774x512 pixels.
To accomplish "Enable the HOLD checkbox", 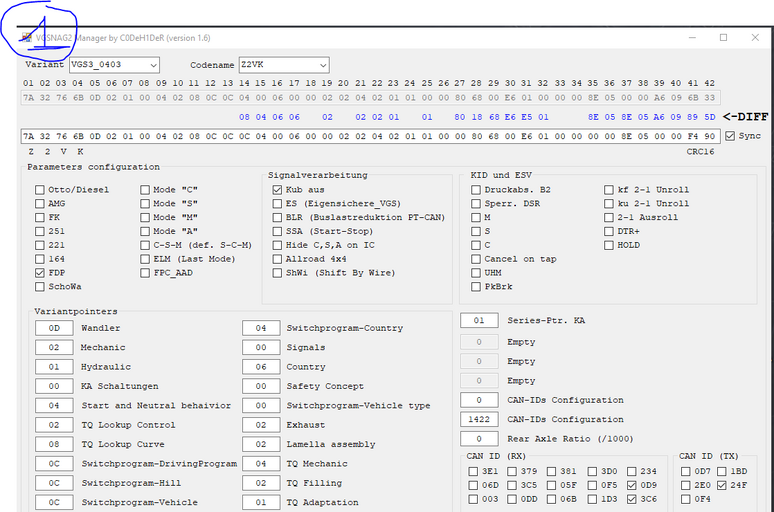I will pos(609,245).
